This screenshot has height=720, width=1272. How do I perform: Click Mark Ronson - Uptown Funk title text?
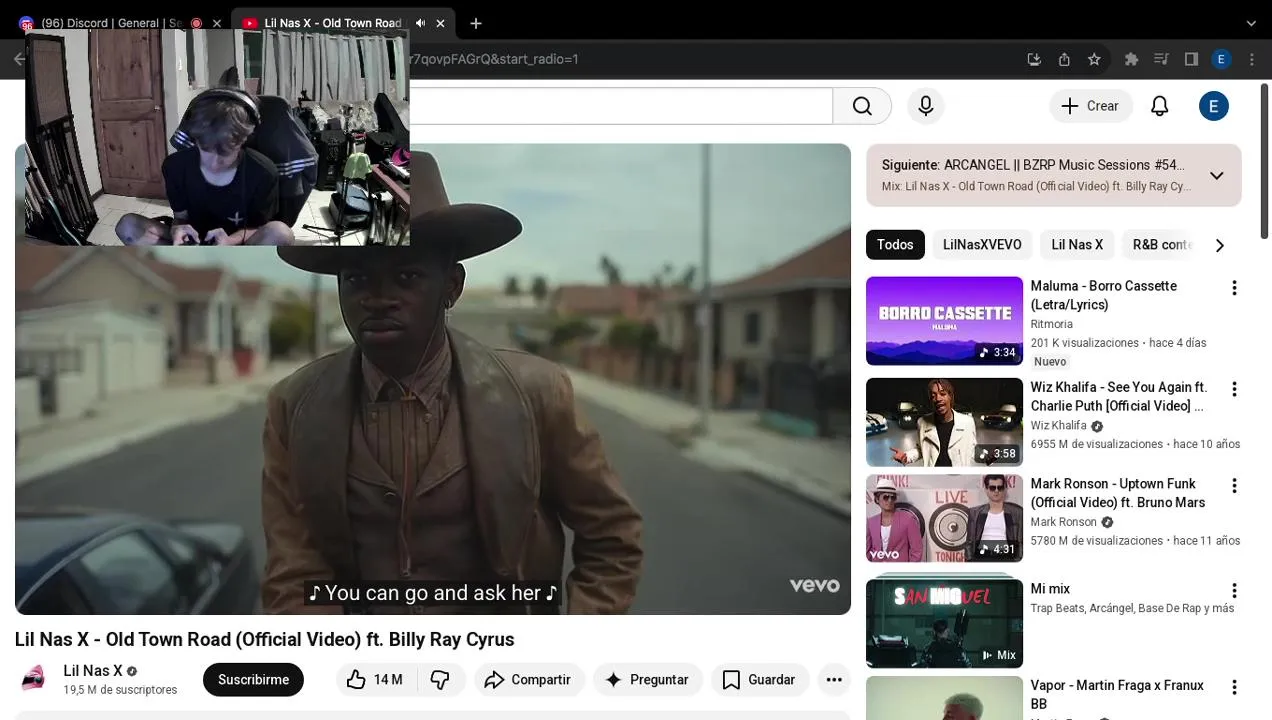1118,493
